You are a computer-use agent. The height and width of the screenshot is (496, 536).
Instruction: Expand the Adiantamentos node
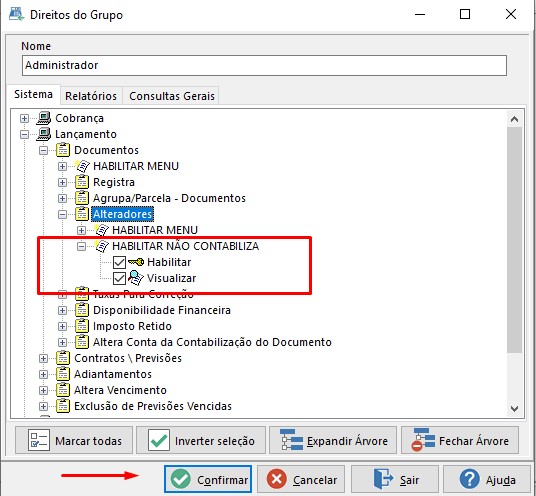[x=43, y=374]
